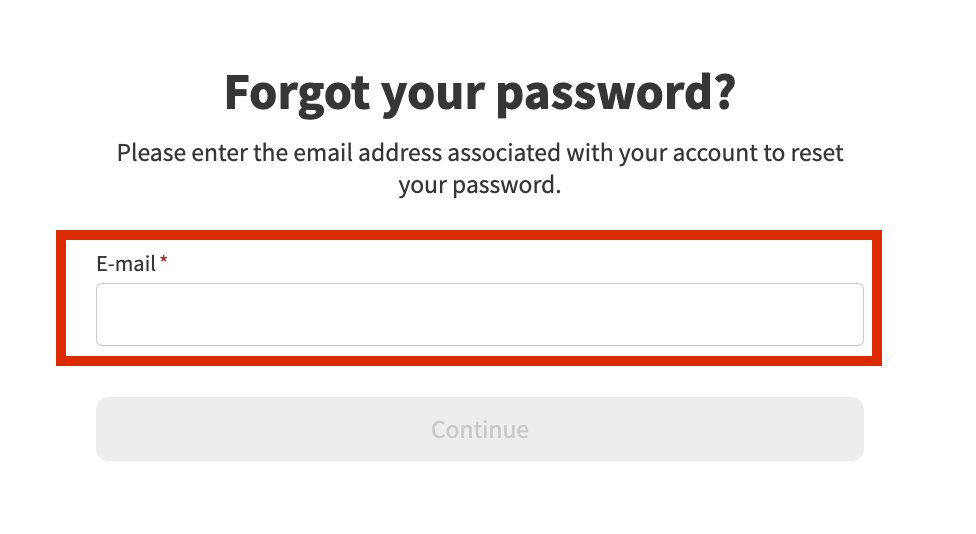This screenshot has height=534, width=976.
Task: Click the "E-mail" text above the input
Action: (126, 264)
